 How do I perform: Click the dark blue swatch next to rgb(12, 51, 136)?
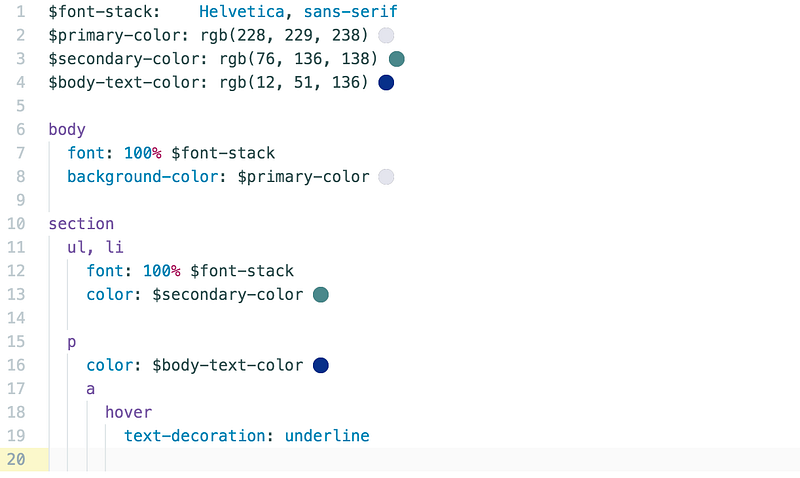386,82
